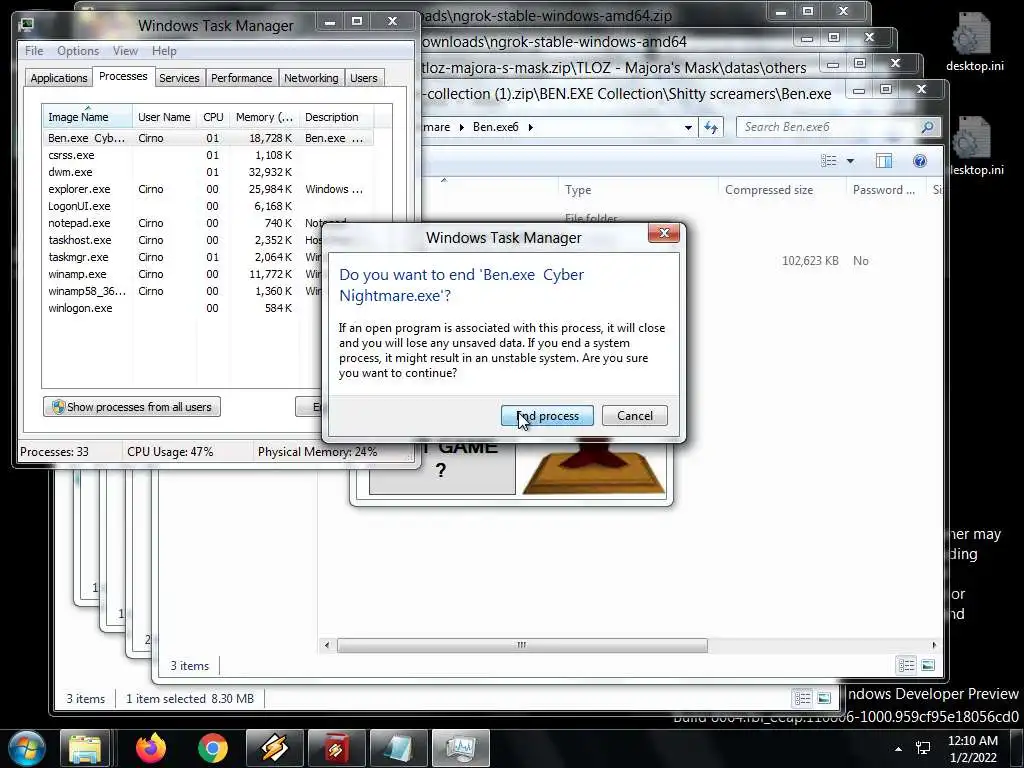Open the view options dropdown arrow

click(x=850, y=161)
